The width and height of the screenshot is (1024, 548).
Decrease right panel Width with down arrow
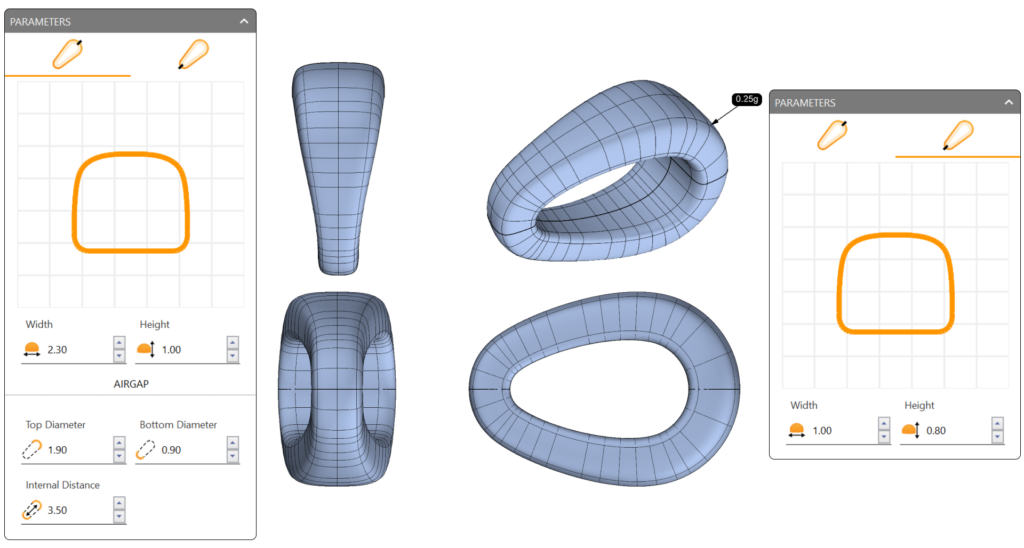(884, 436)
